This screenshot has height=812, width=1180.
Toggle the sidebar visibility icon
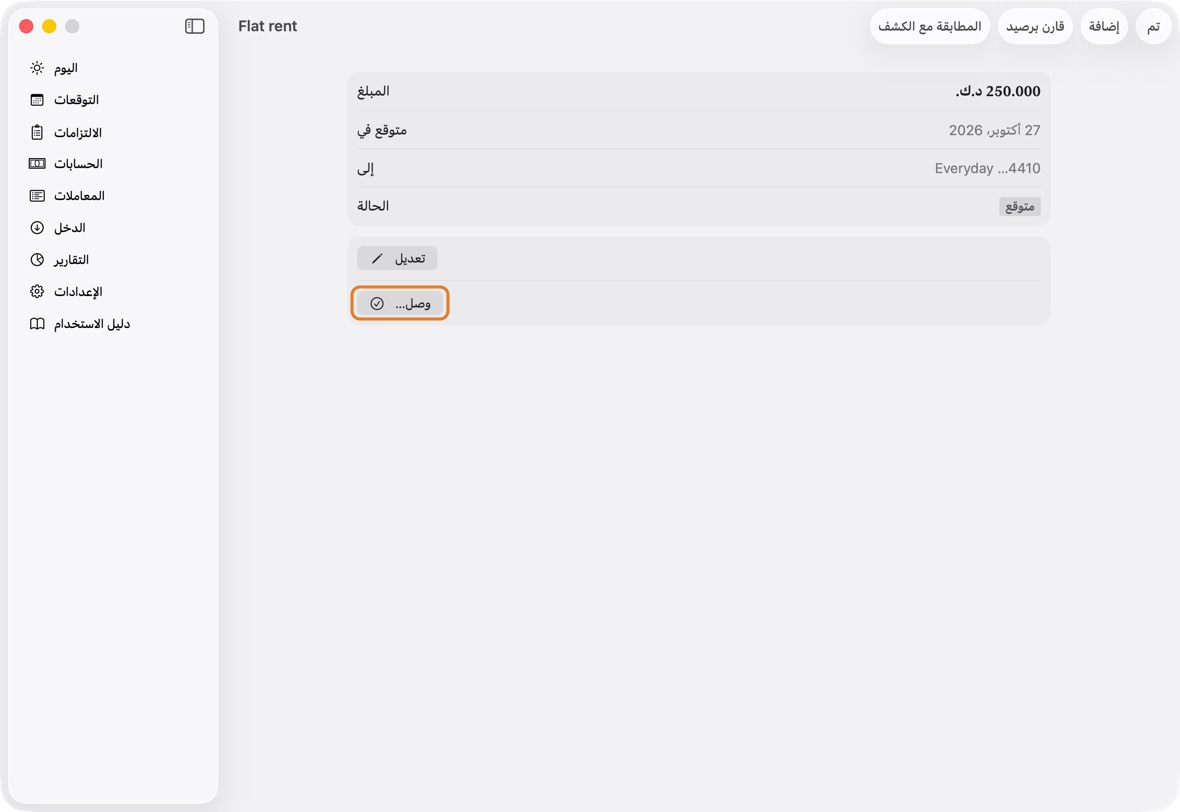coord(194,26)
